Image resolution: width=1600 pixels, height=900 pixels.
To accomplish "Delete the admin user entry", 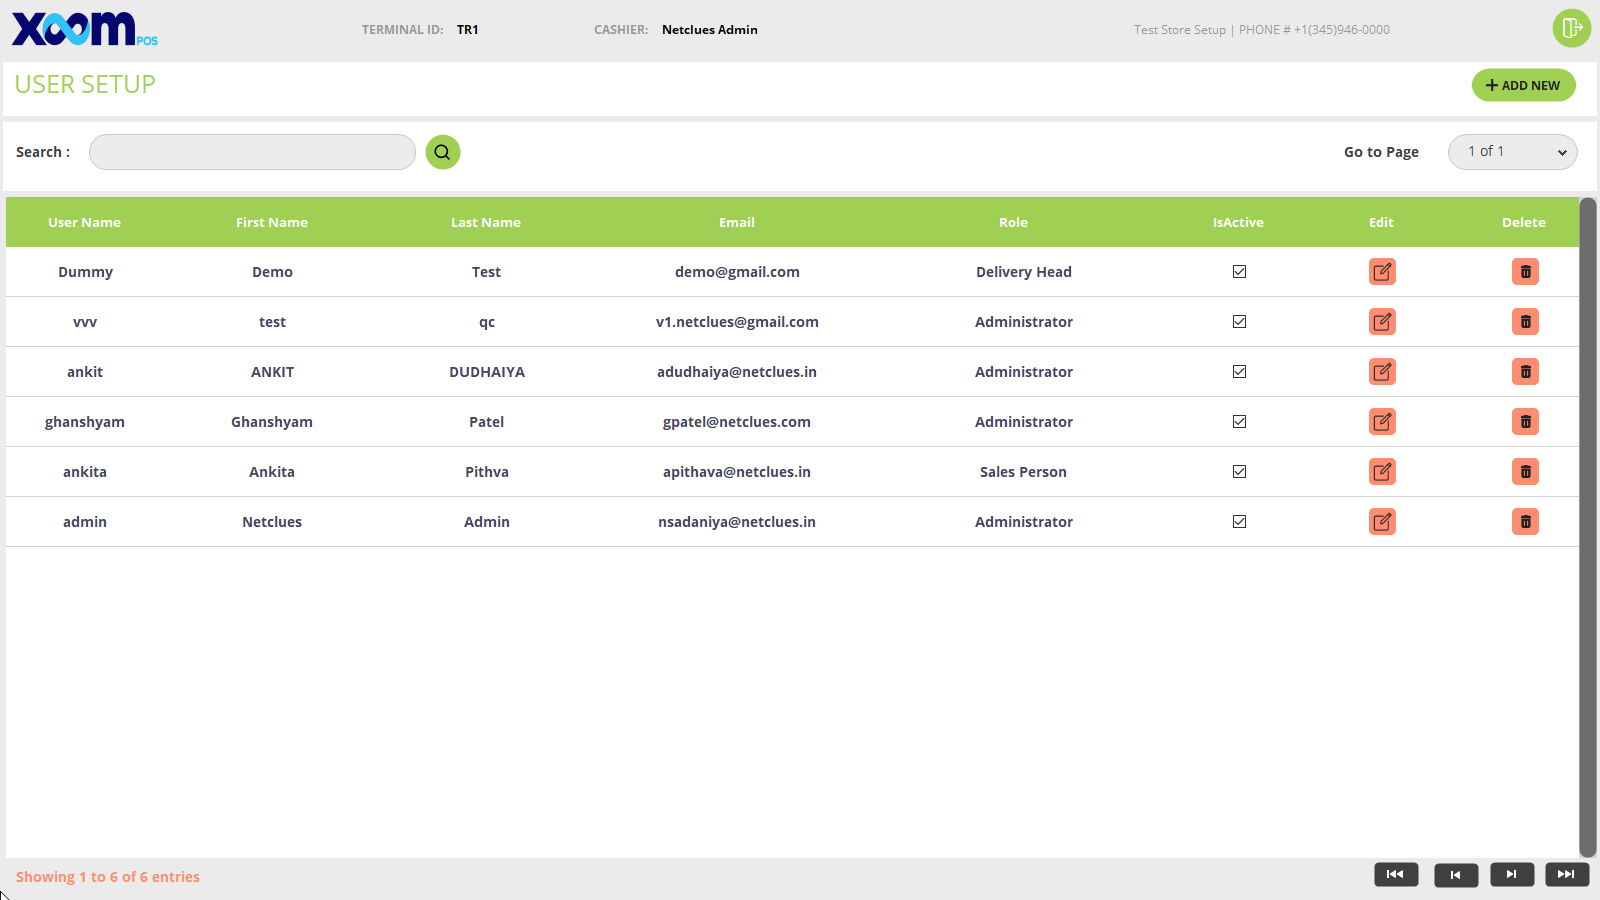I will click(1525, 522).
